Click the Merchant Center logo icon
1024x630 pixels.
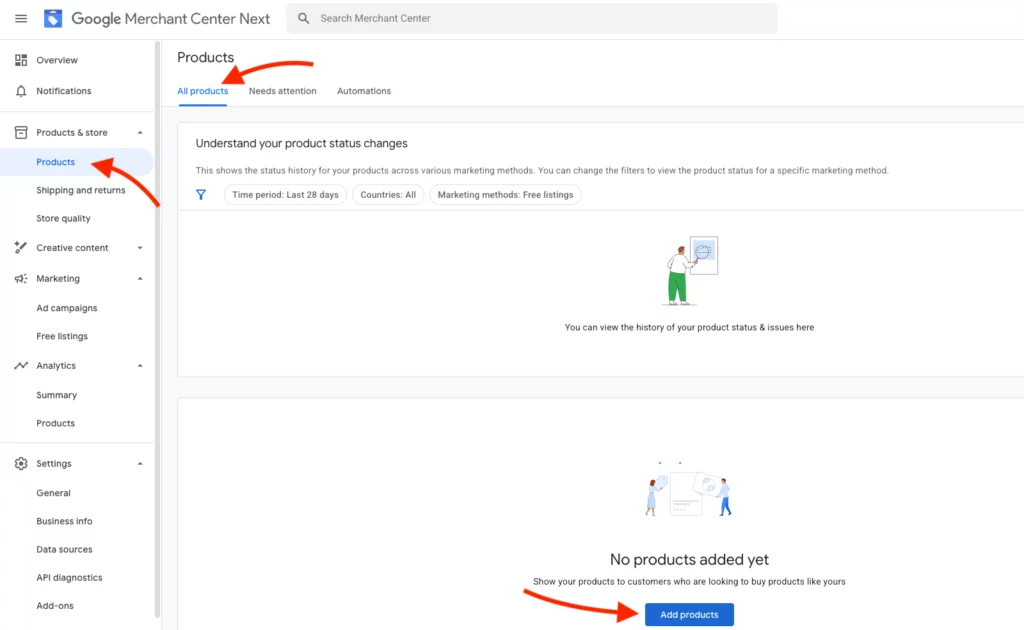click(x=52, y=18)
